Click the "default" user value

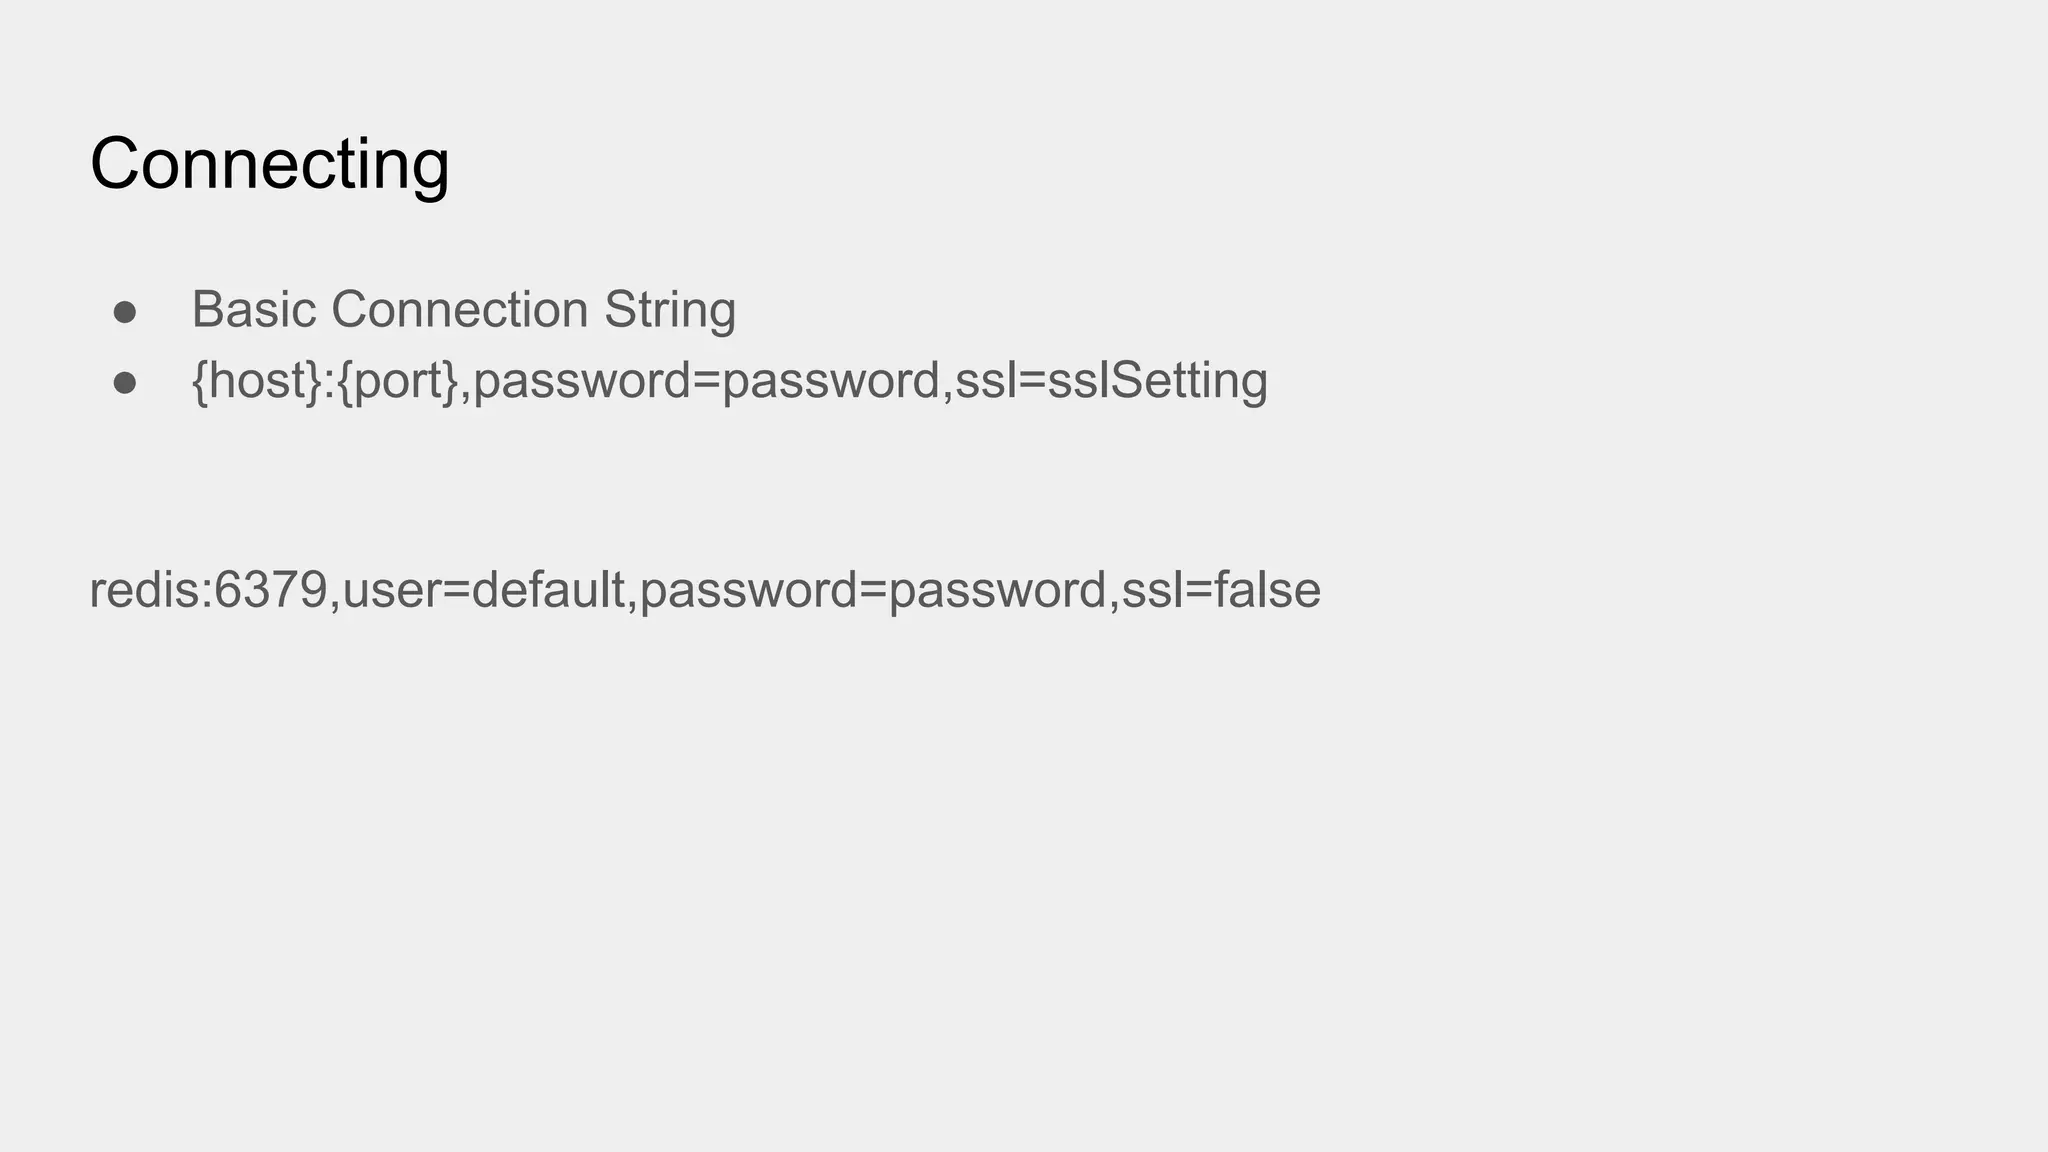click(548, 590)
